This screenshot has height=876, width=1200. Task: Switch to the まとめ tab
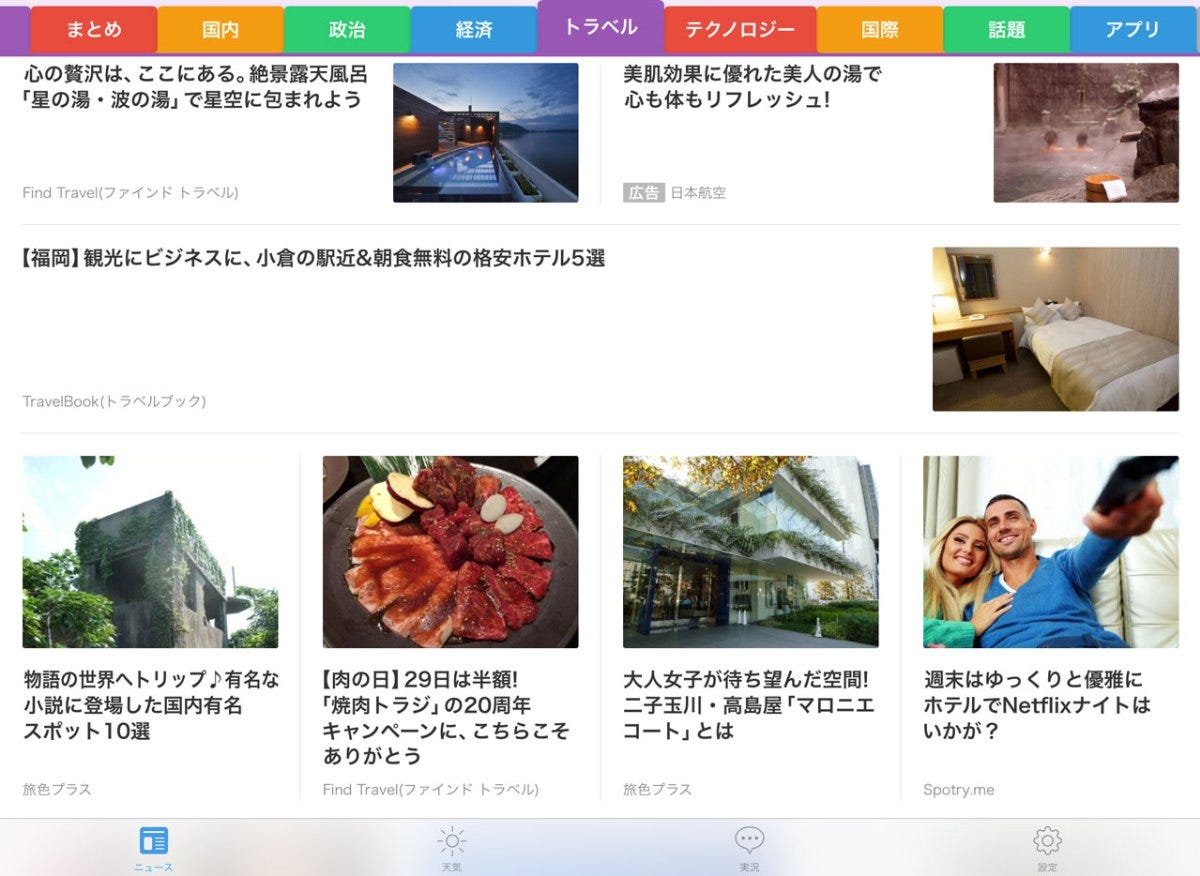pyautogui.click(x=94, y=30)
